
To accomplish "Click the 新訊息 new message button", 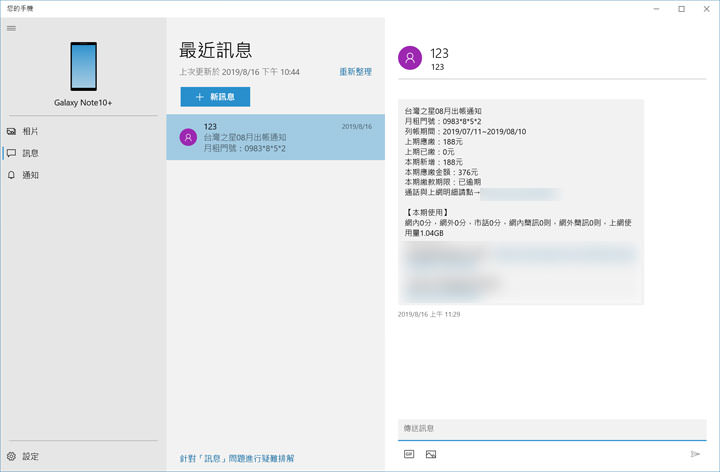I will (215, 97).
